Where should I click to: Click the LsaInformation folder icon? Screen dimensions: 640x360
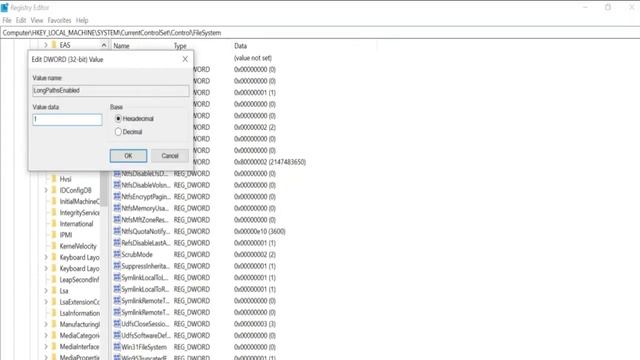tap(54, 313)
